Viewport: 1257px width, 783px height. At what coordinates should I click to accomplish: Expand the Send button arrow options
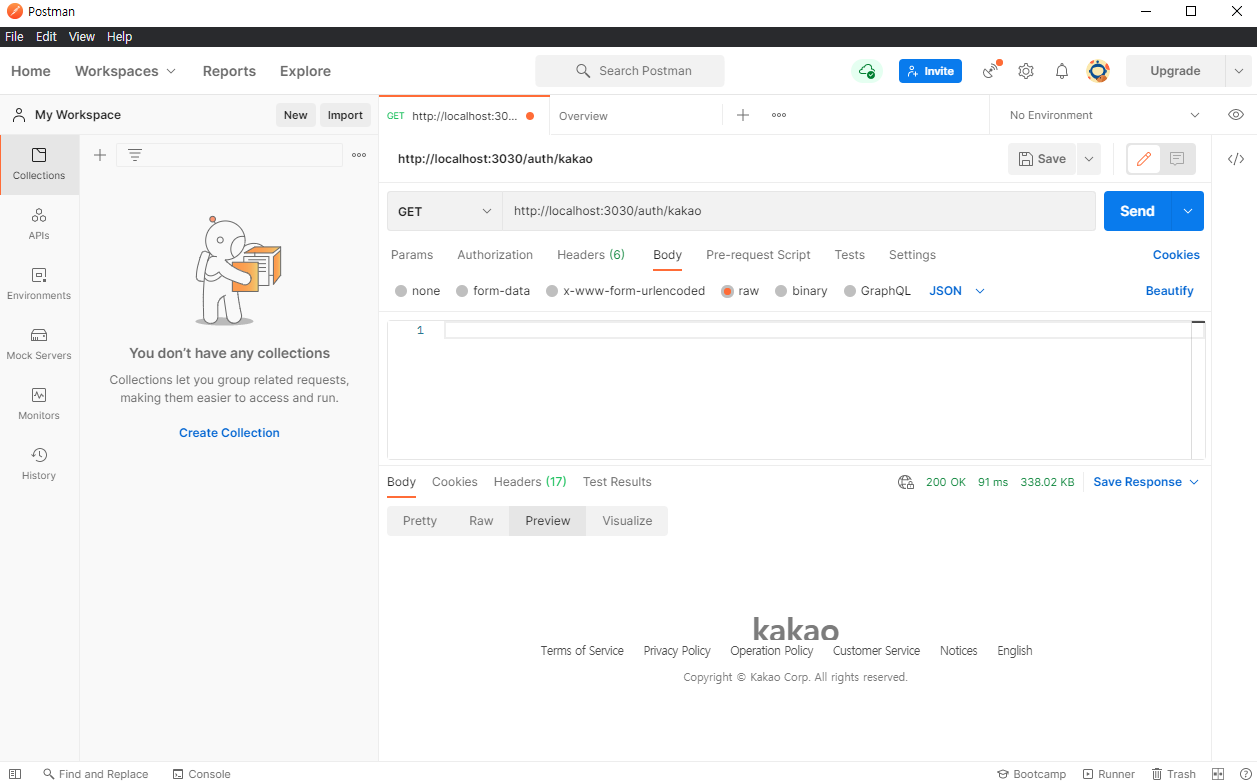coord(1188,211)
